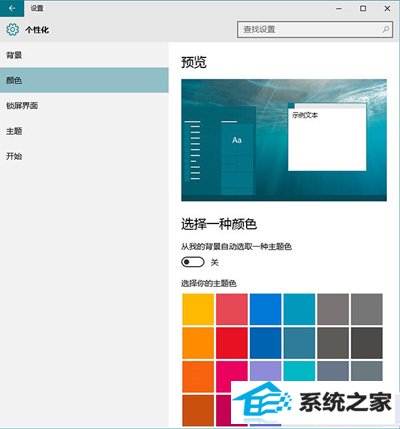Toggle automatic accent color from background
This screenshot has width=400, height=429.
tap(193, 262)
